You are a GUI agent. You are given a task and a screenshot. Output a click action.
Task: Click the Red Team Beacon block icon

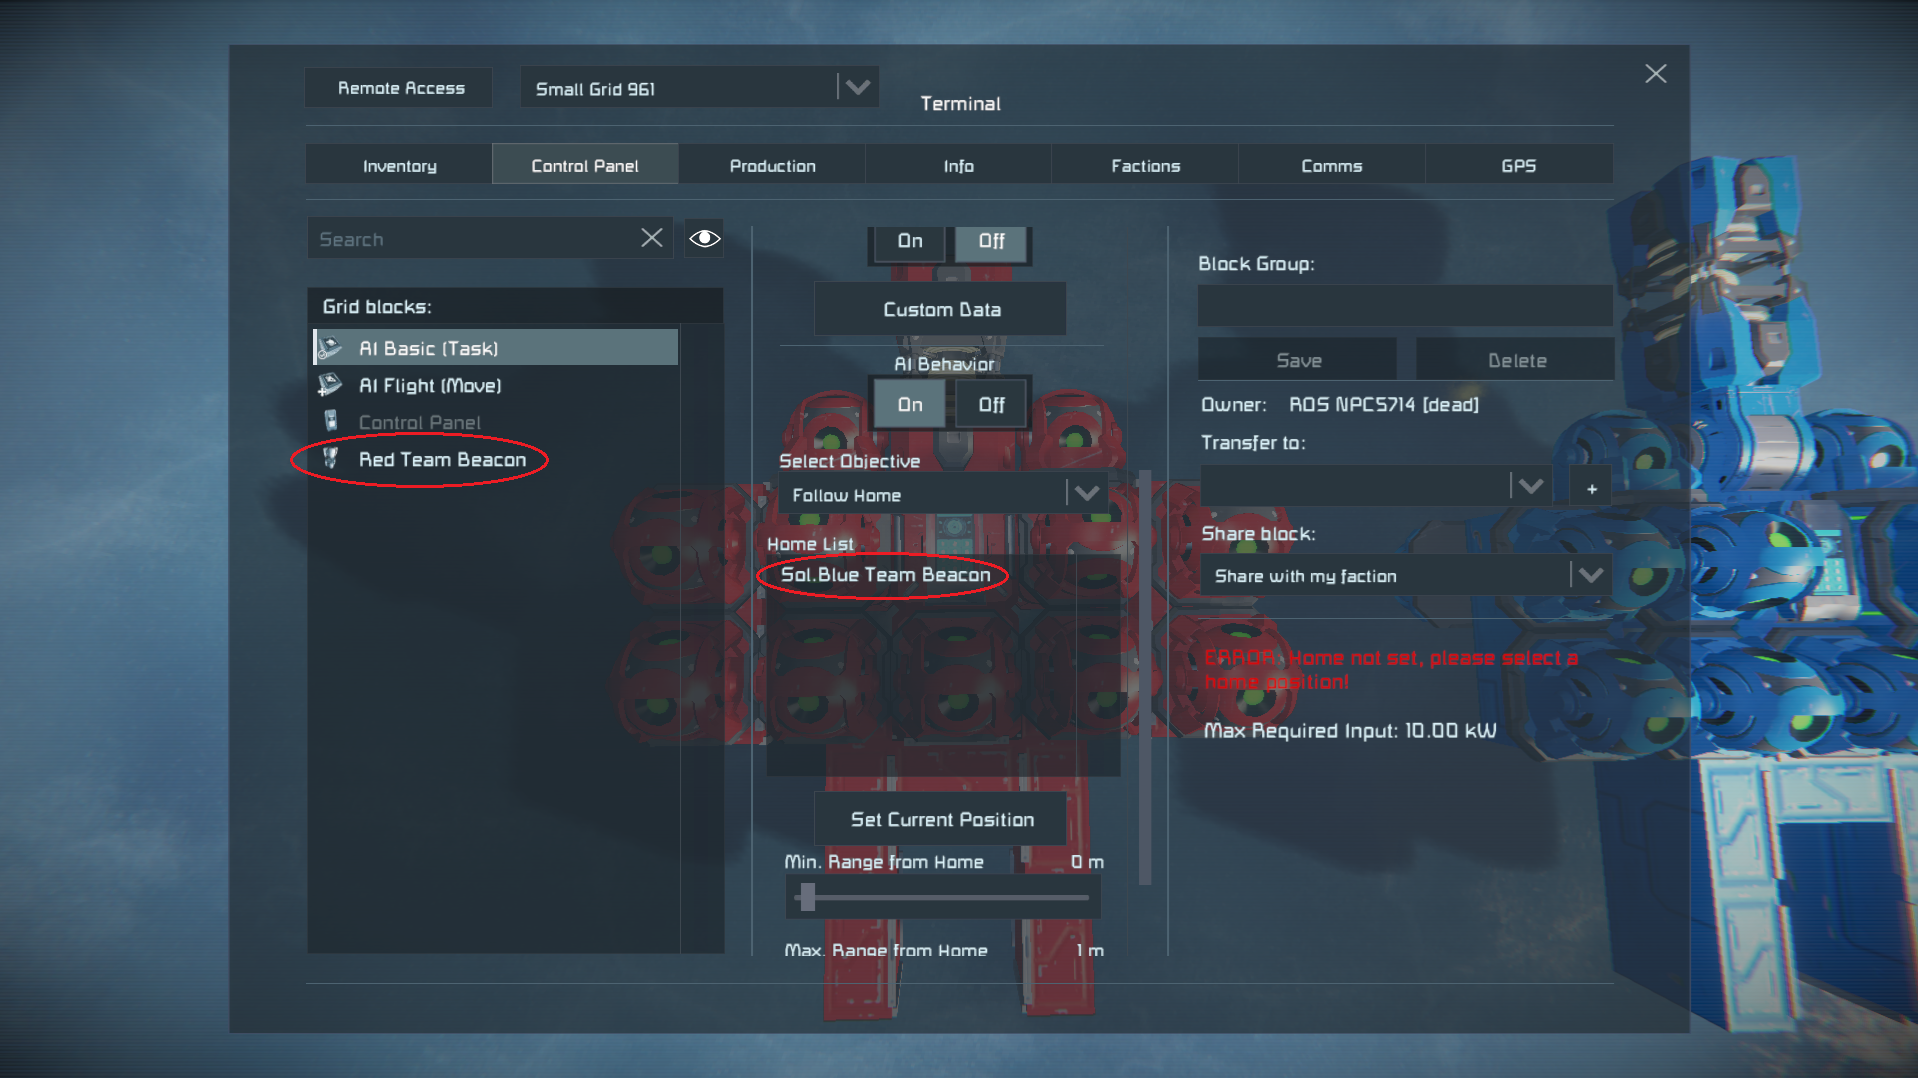click(x=331, y=459)
